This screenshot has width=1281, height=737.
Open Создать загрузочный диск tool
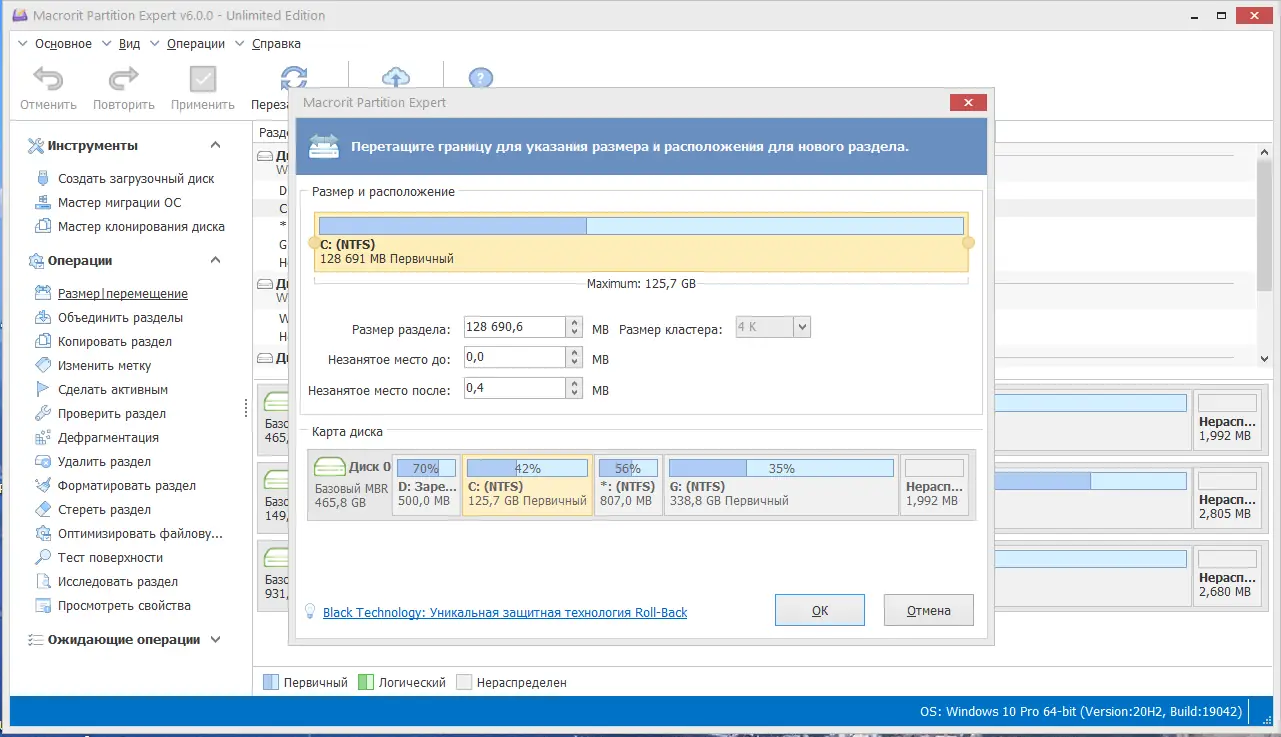click(x=136, y=179)
